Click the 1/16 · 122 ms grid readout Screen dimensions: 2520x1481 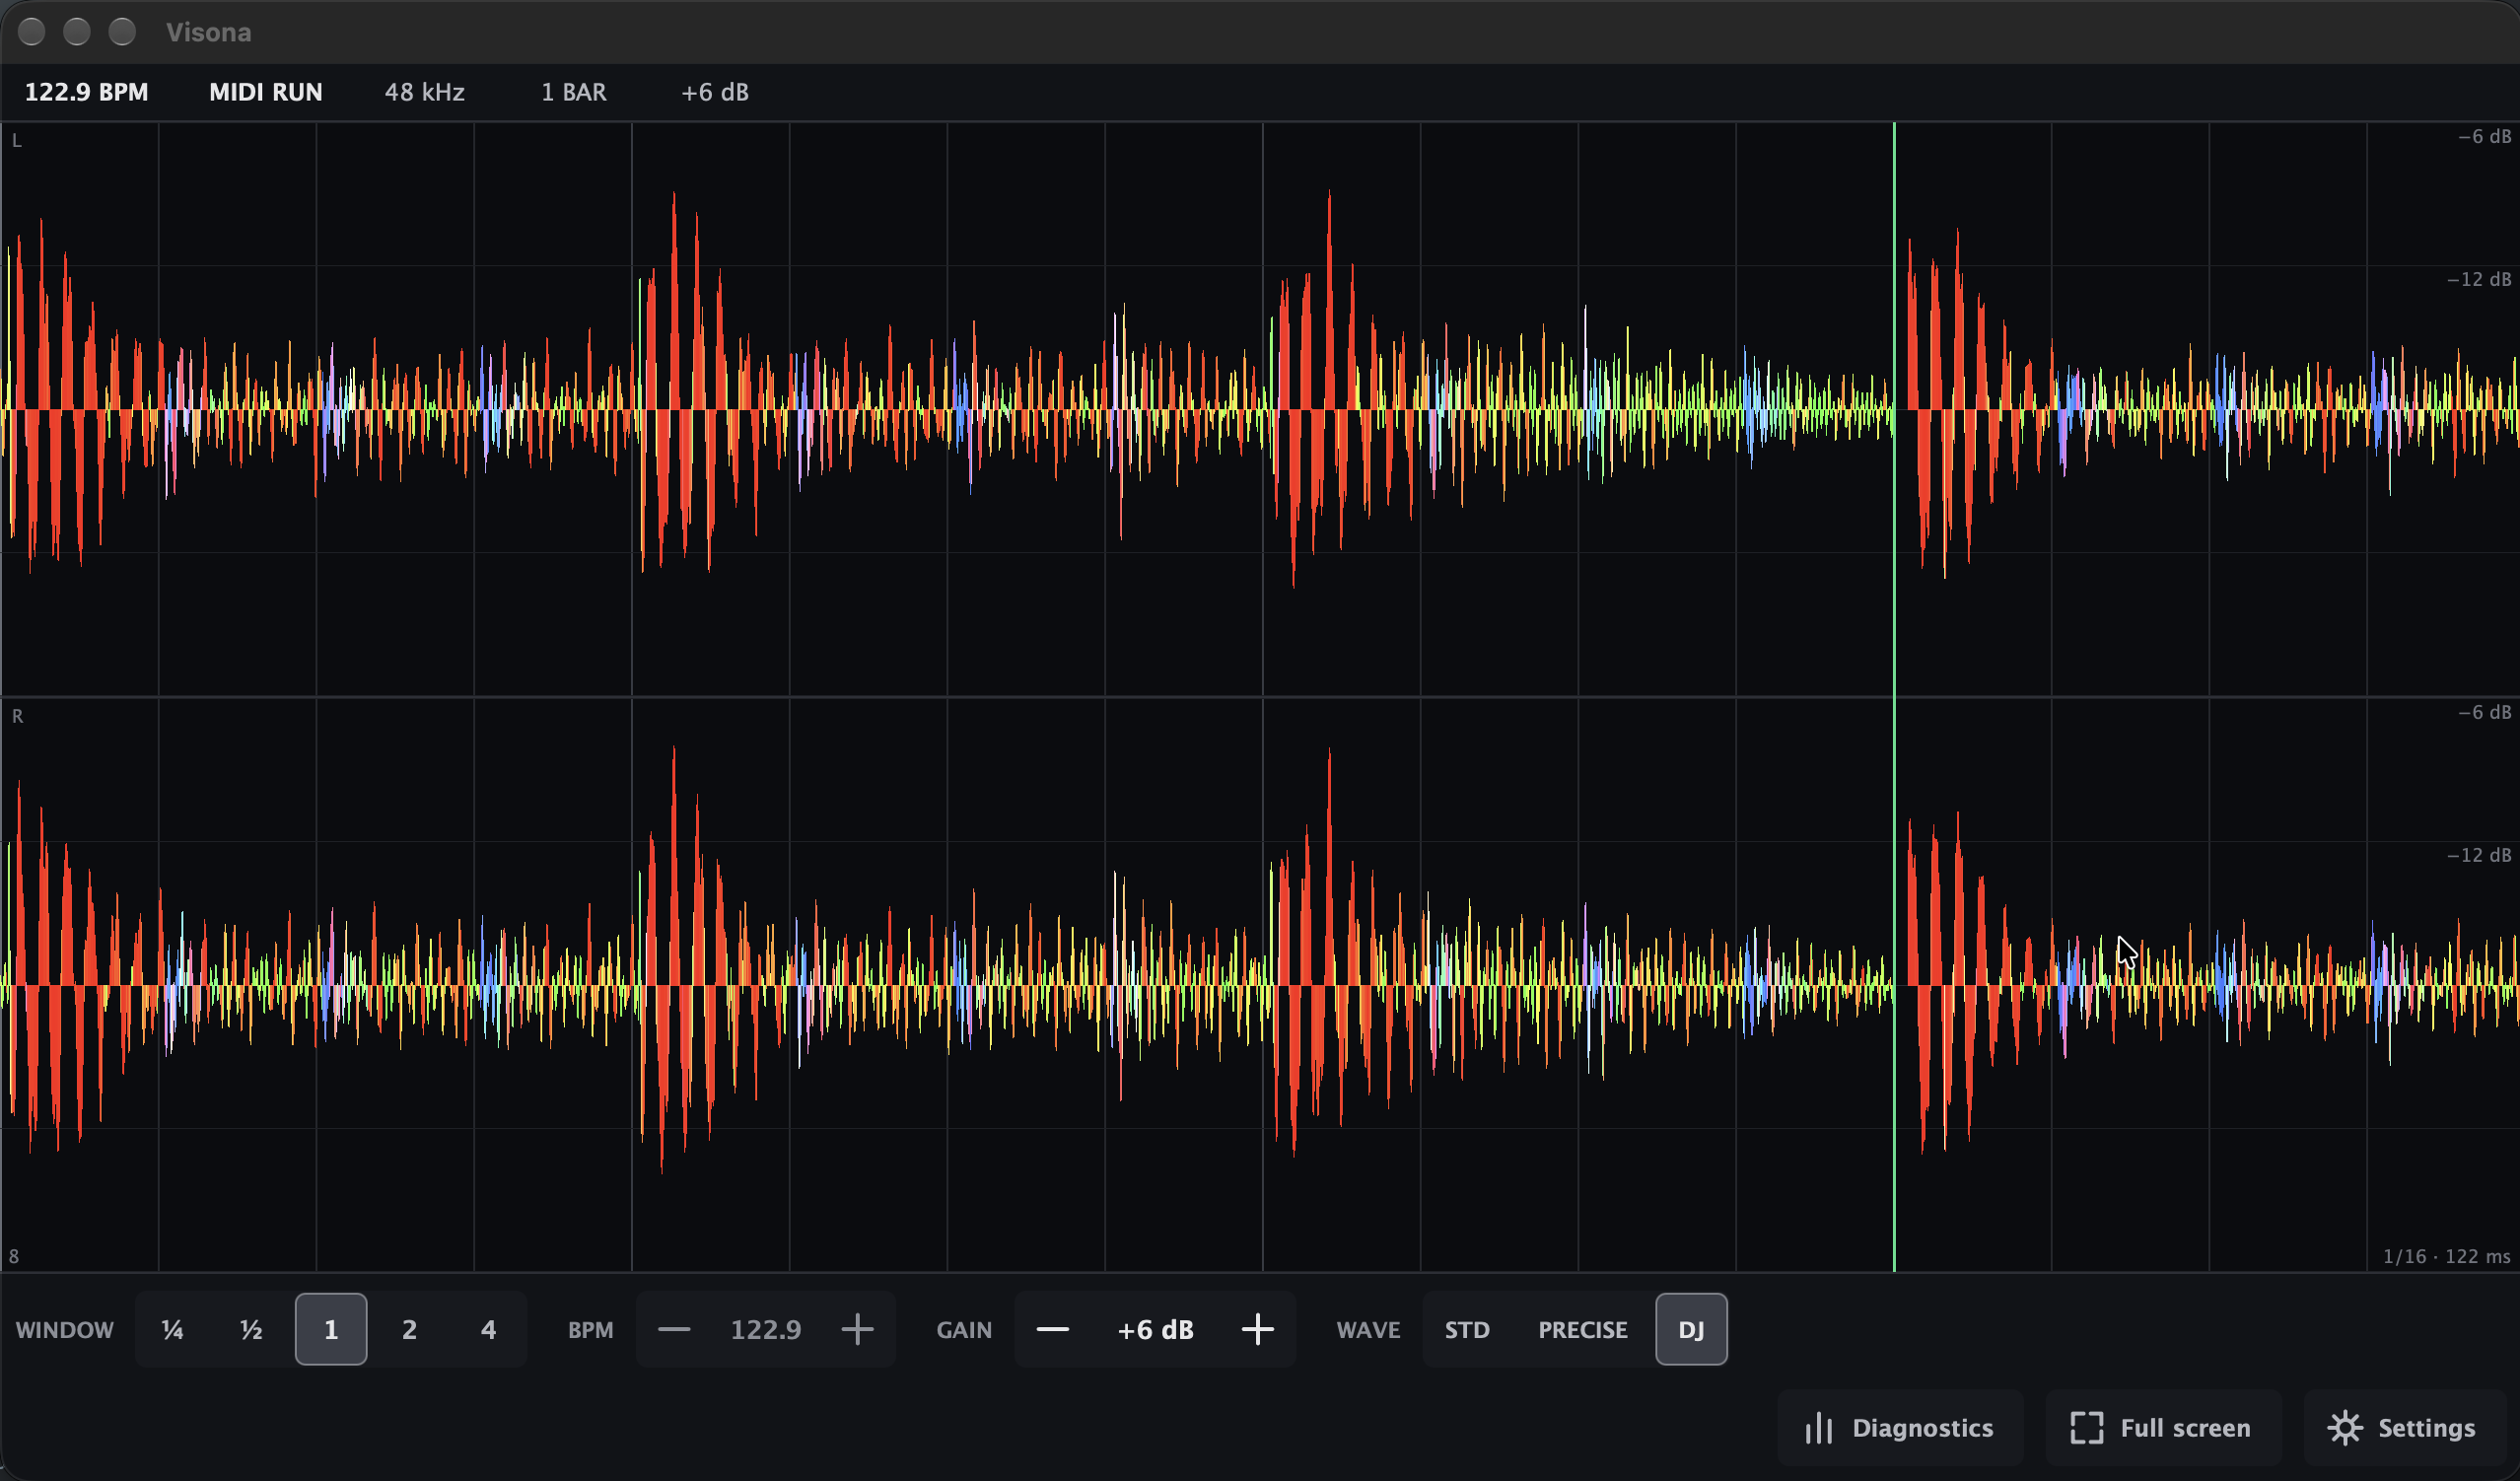tap(2446, 1256)
